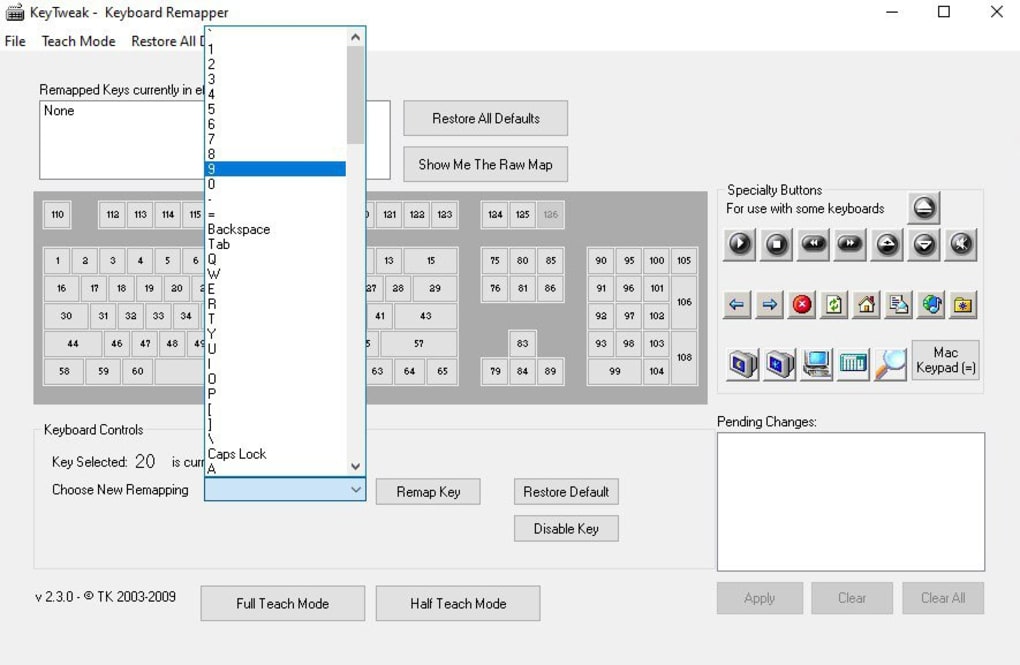Click the Eject specialty button
The width and height of the screenshot is (1020, 665).
(x=924, y=208)
